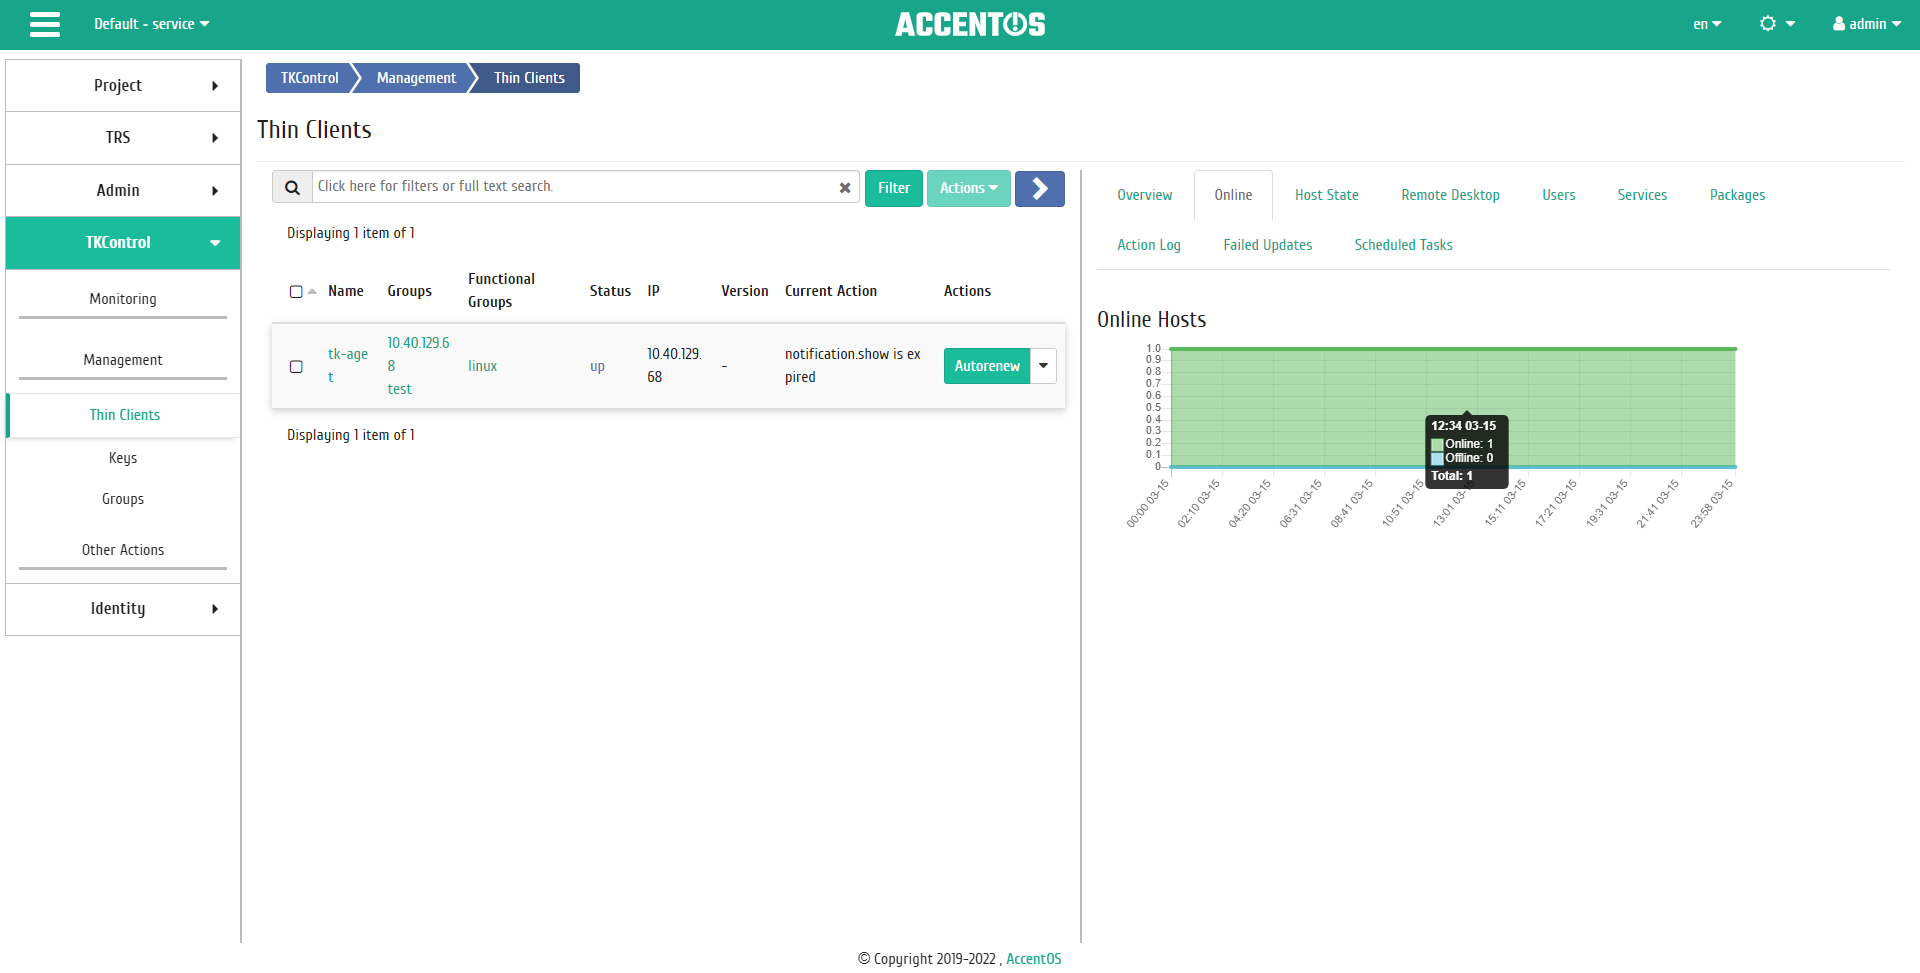This screenshot has height=973, width=1920.
Task: Open the 10.40.129.68 group link
Action: (418, 354)
